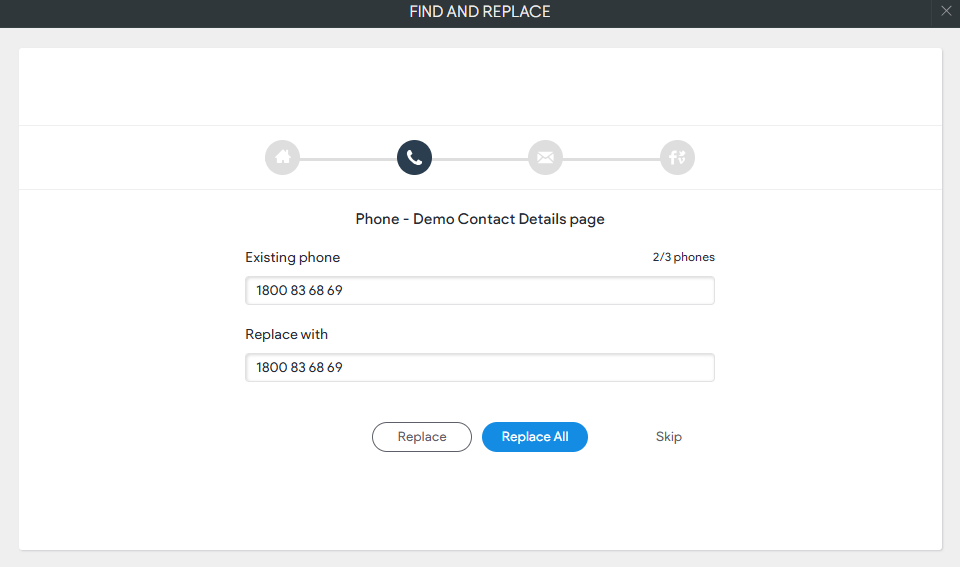Click progress line between home and phone steps

click(348, 159)
